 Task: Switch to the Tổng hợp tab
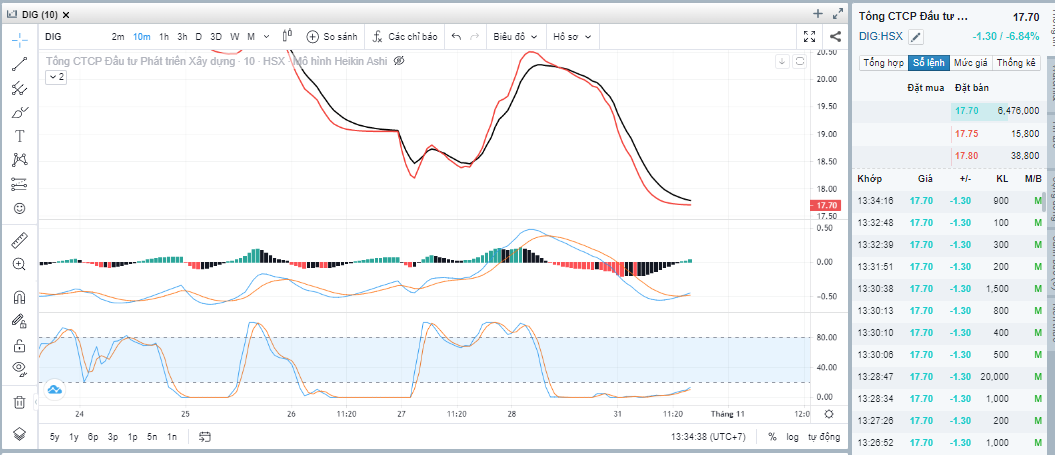pyautogui.click(x=883, y=63)
